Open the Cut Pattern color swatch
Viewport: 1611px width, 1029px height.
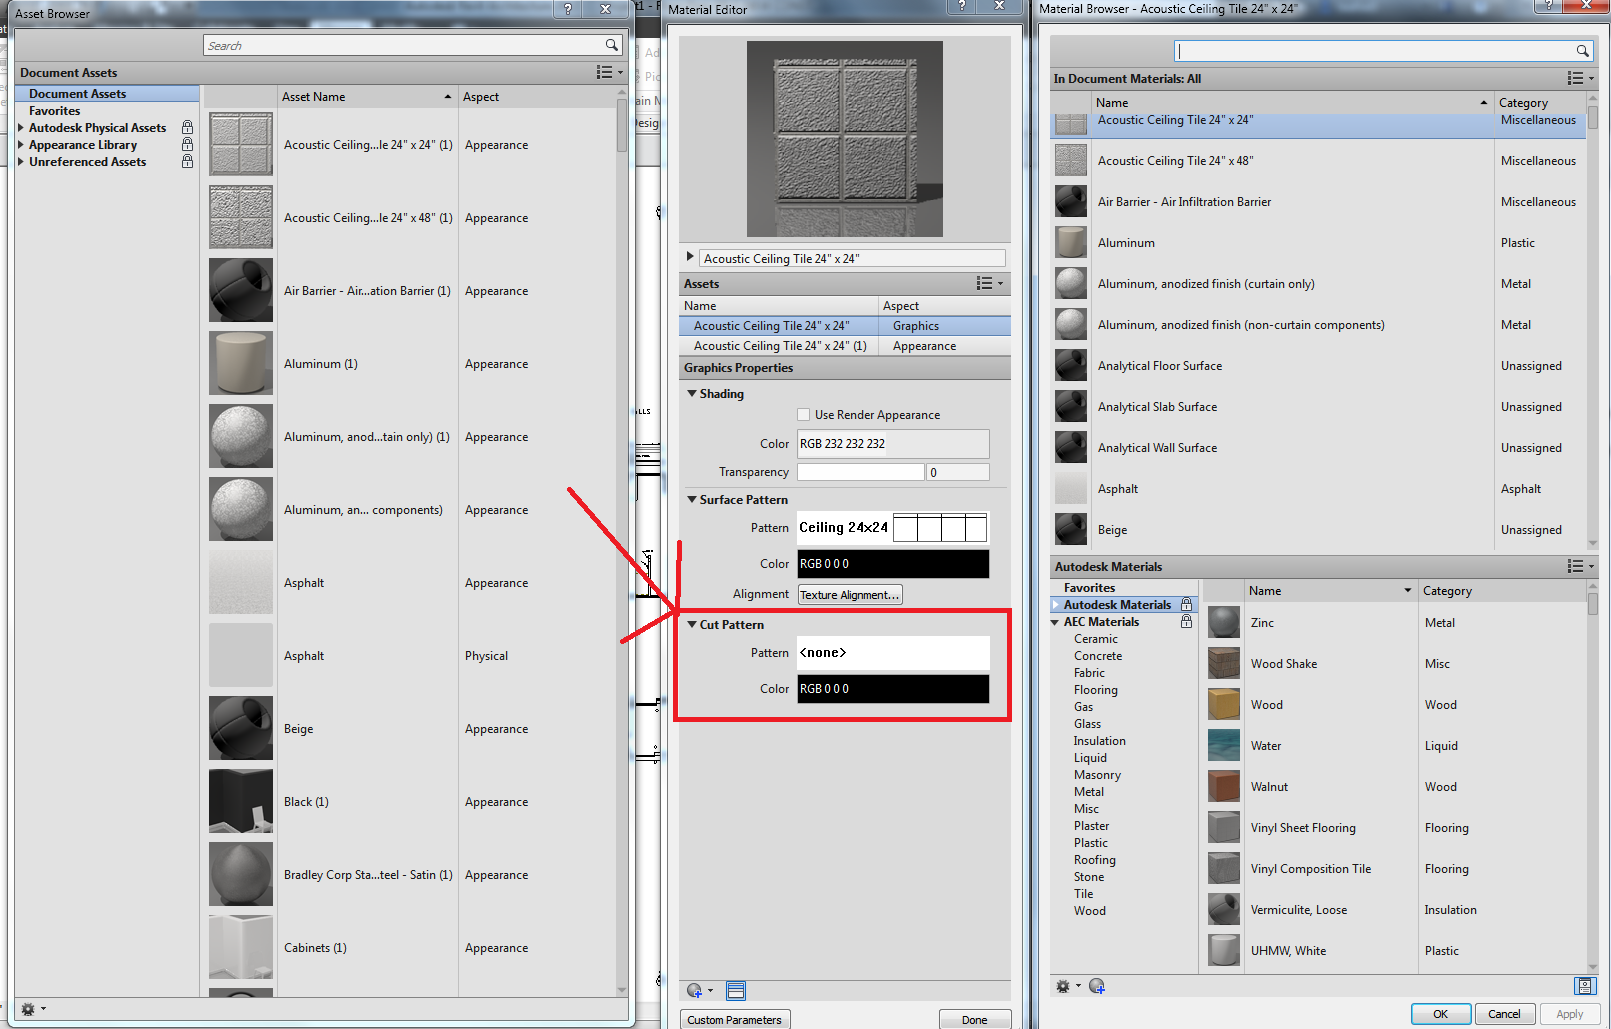click(x=893, y=689)
